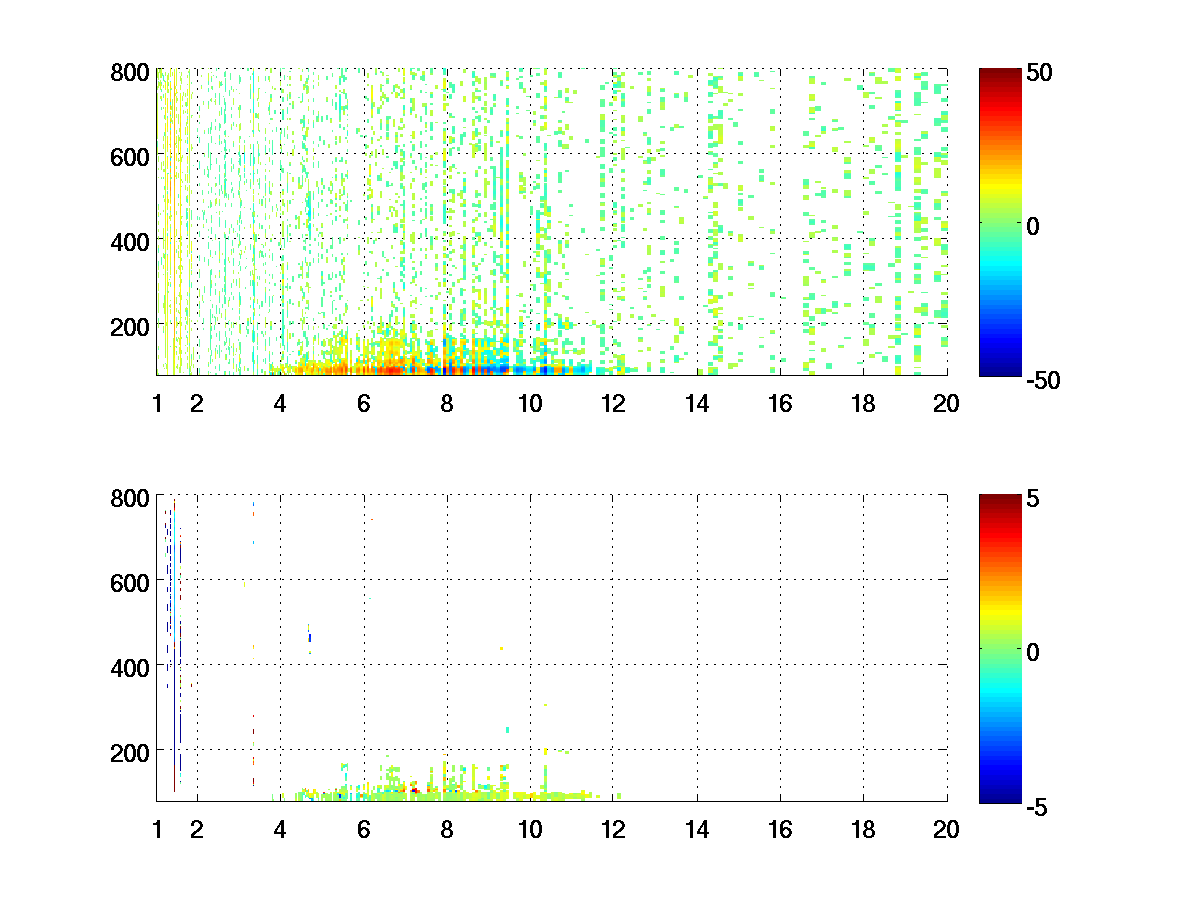
Task: Pick bottom plot x-axis tick label 16
Action: click(780, 830)
